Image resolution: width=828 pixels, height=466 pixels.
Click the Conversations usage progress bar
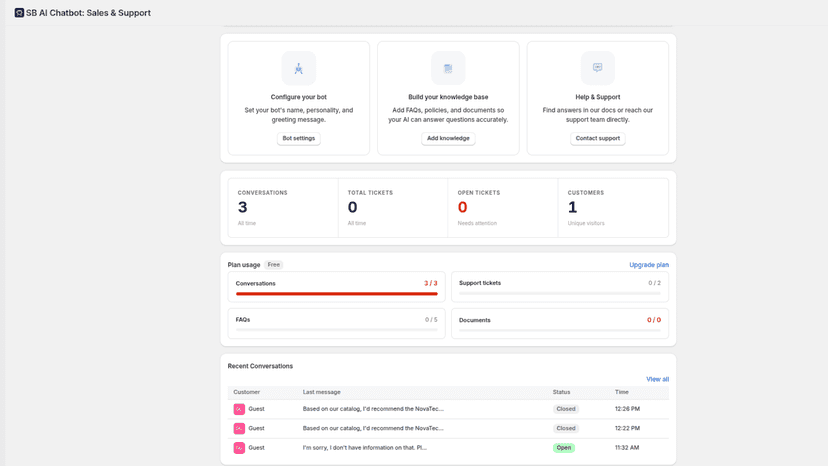point(337,294)
